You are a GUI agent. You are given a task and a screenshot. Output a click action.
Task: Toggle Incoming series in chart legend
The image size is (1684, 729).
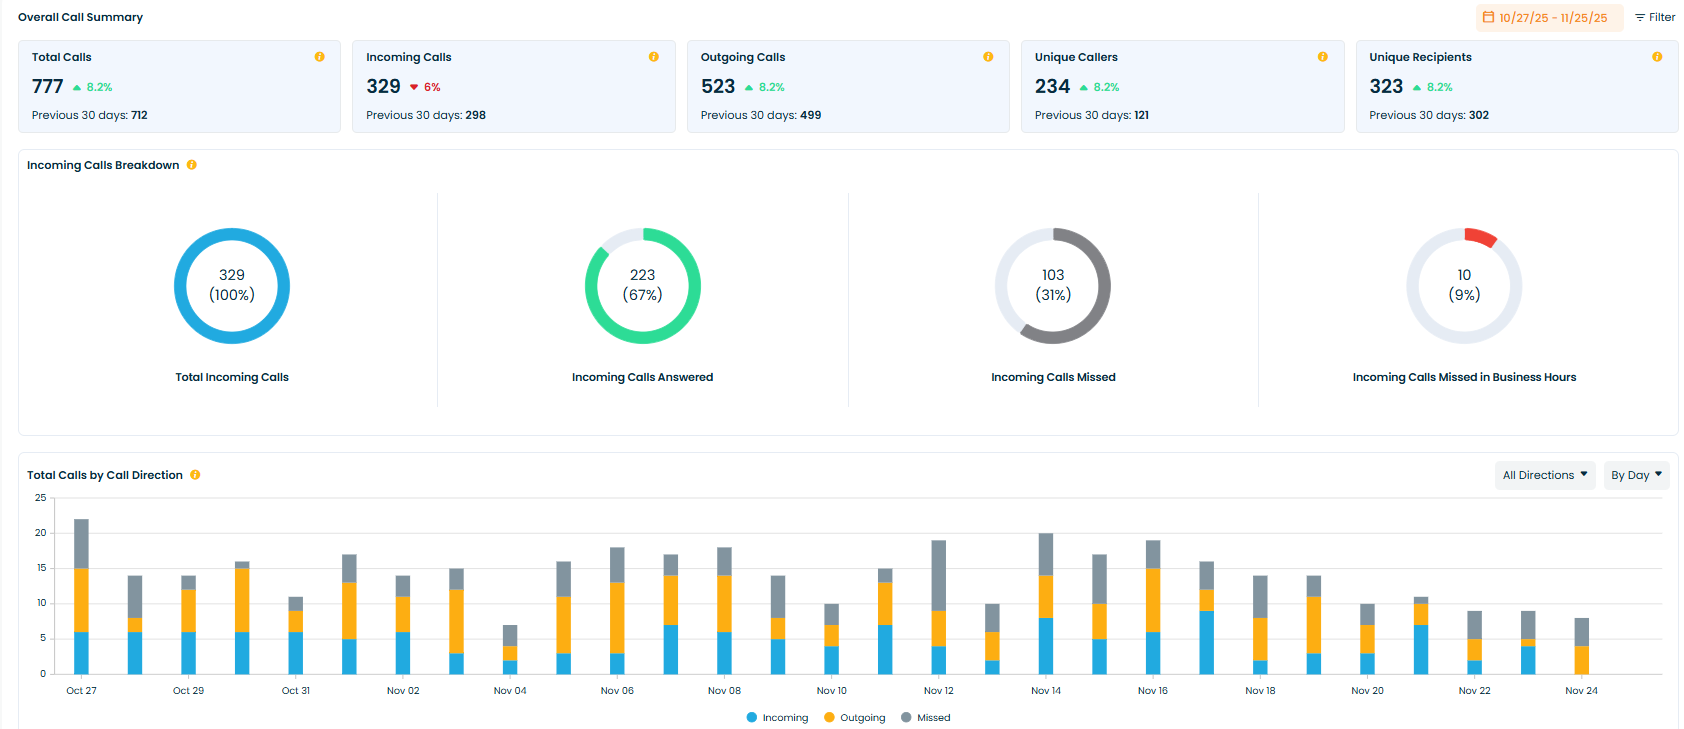[x=777, y=718]
